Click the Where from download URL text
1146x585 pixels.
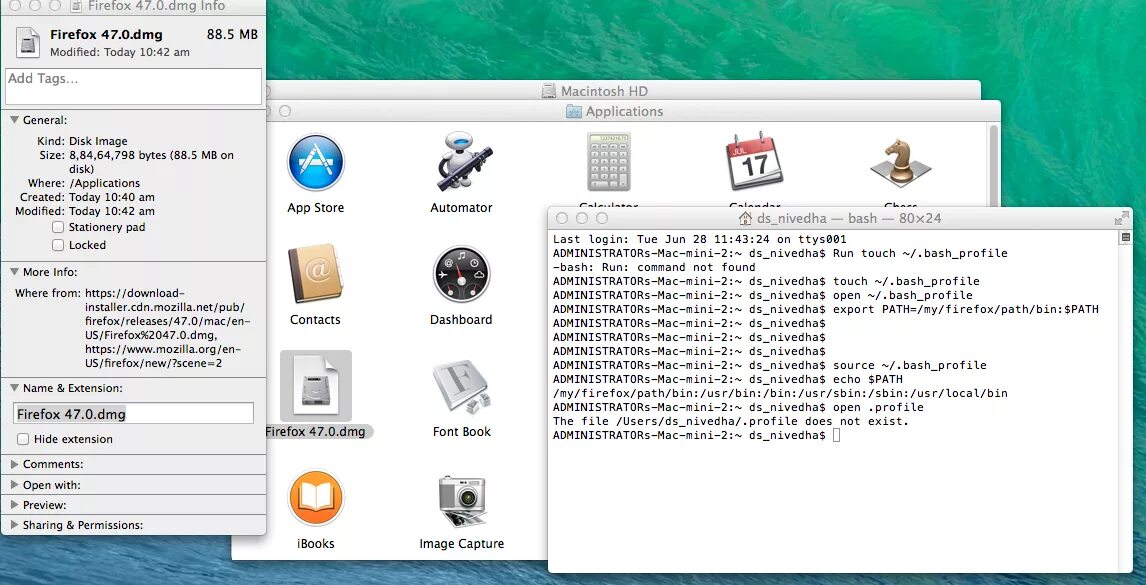(165, 328)
